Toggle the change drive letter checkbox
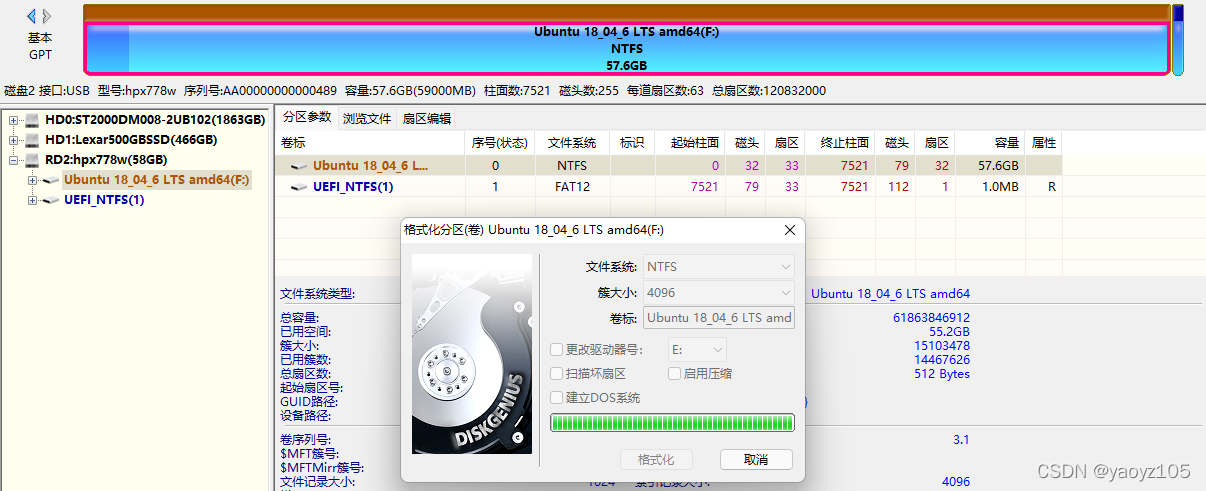 click(557, 350)
